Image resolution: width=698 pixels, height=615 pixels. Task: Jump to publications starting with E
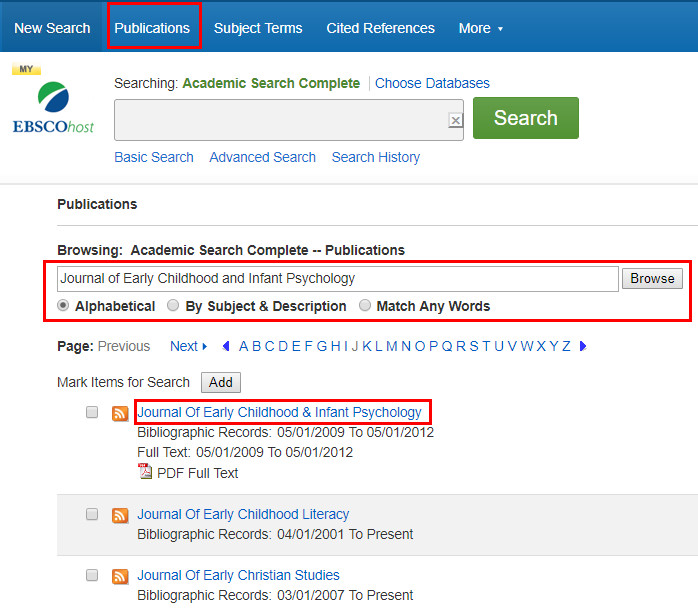pos(296,346)
